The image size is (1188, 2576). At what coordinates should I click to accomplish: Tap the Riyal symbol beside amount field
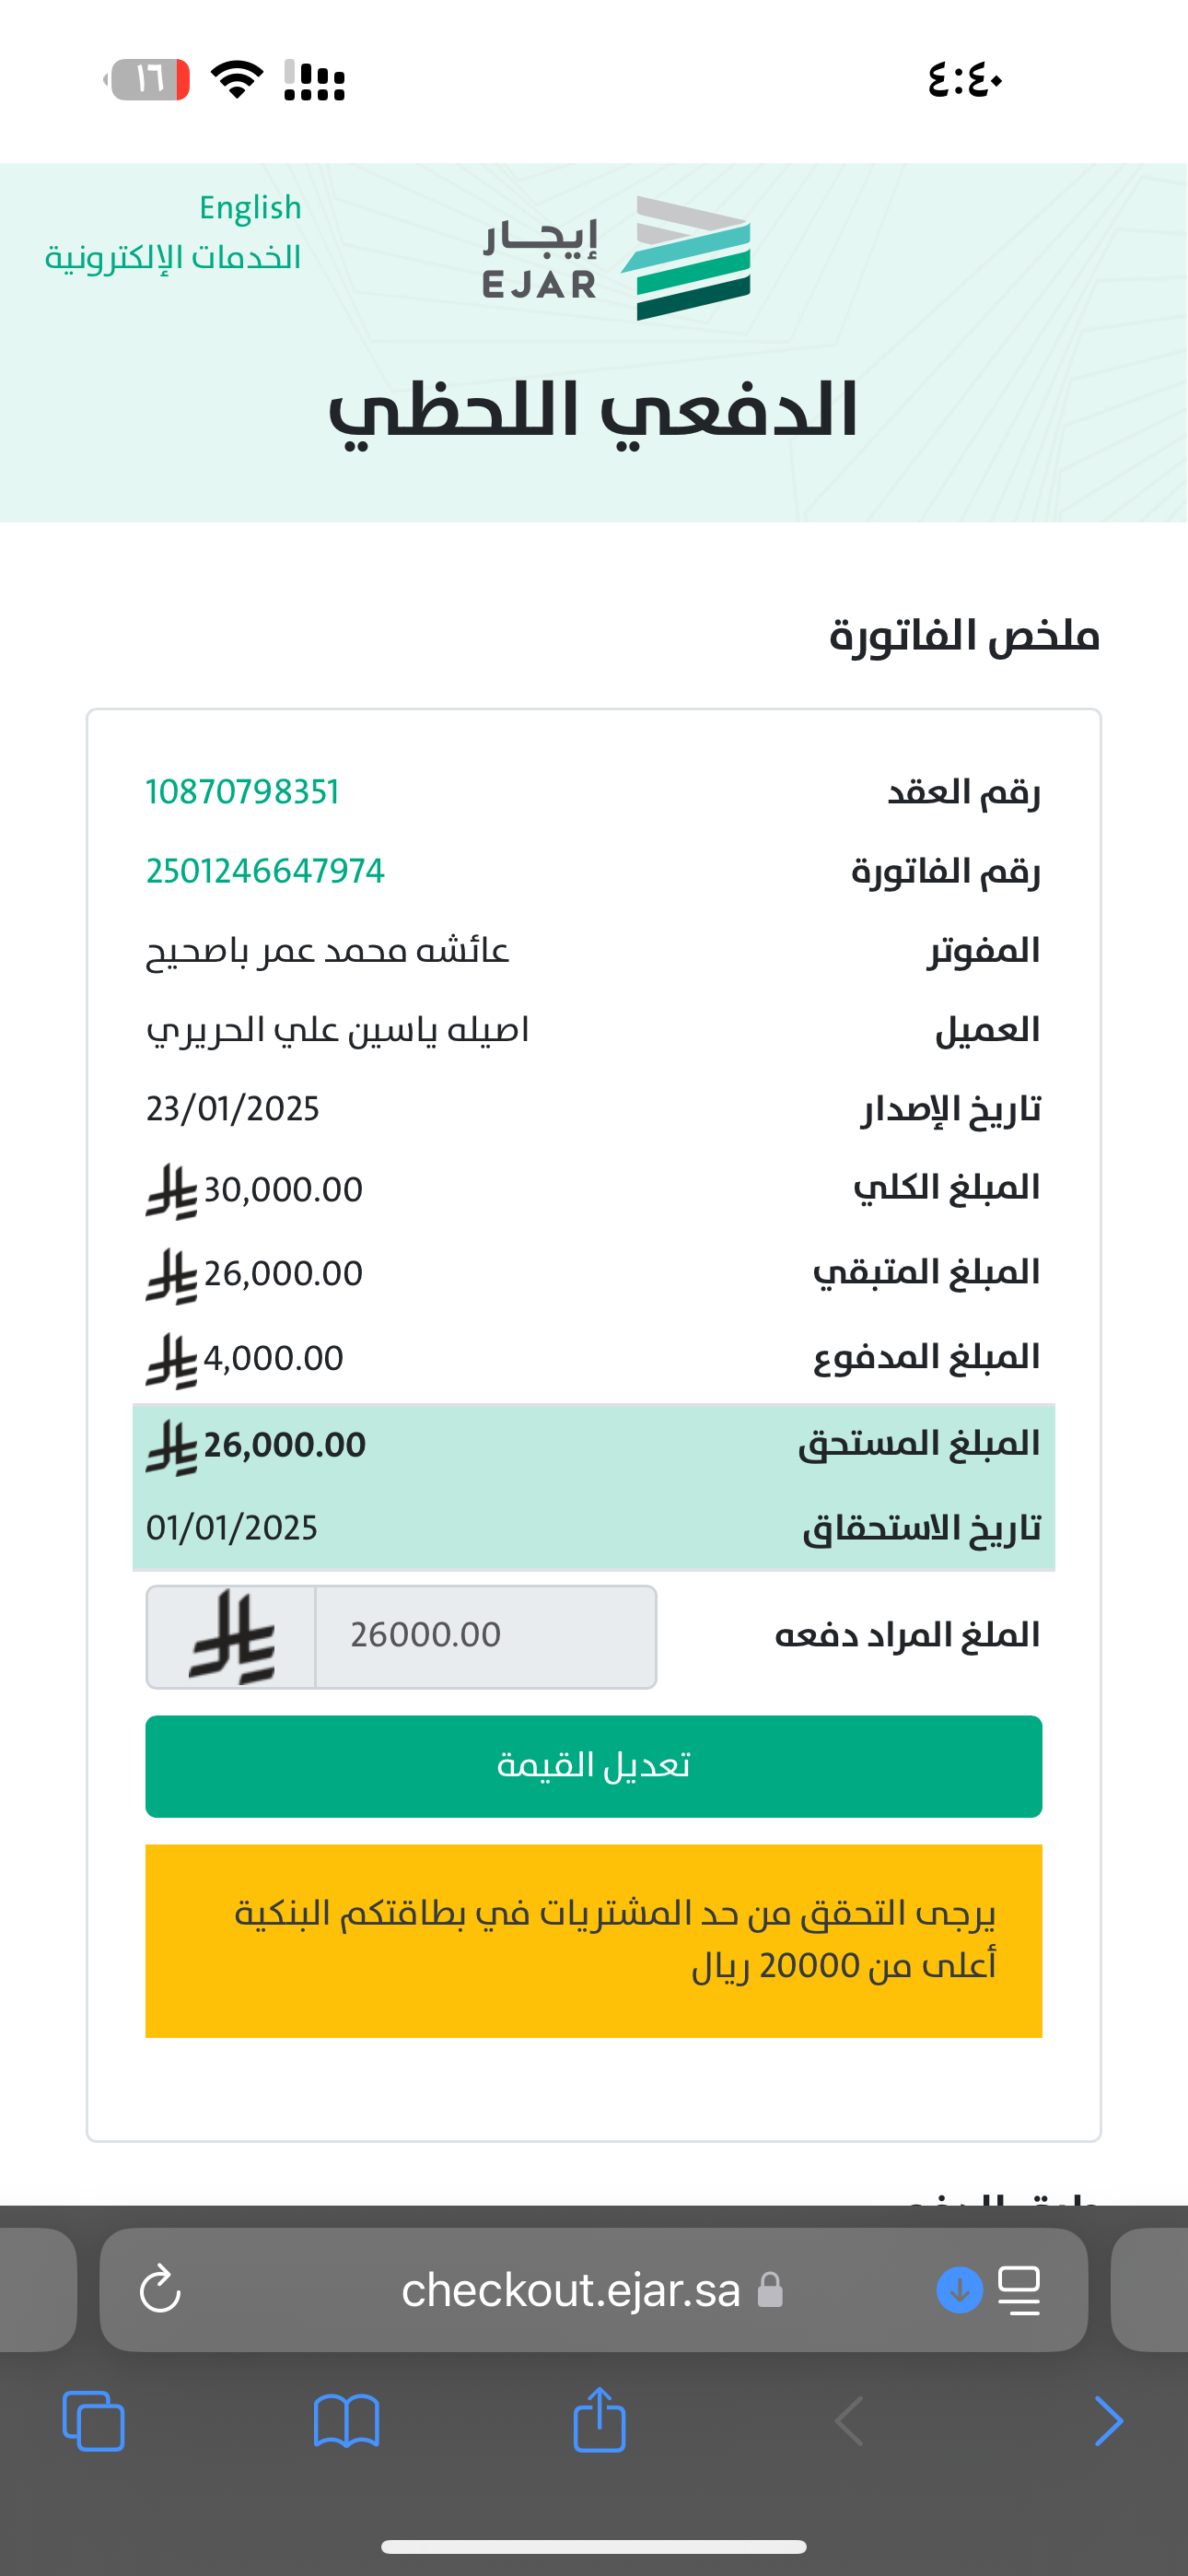(x=231, y=1636)
